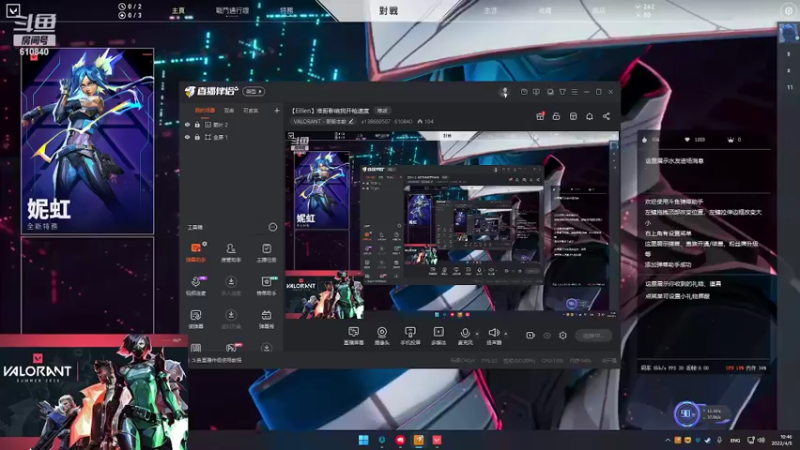Open the middle tool in the second toolbox row
The width and height of the screenshot is (800, 450).
tap(231, 286)
